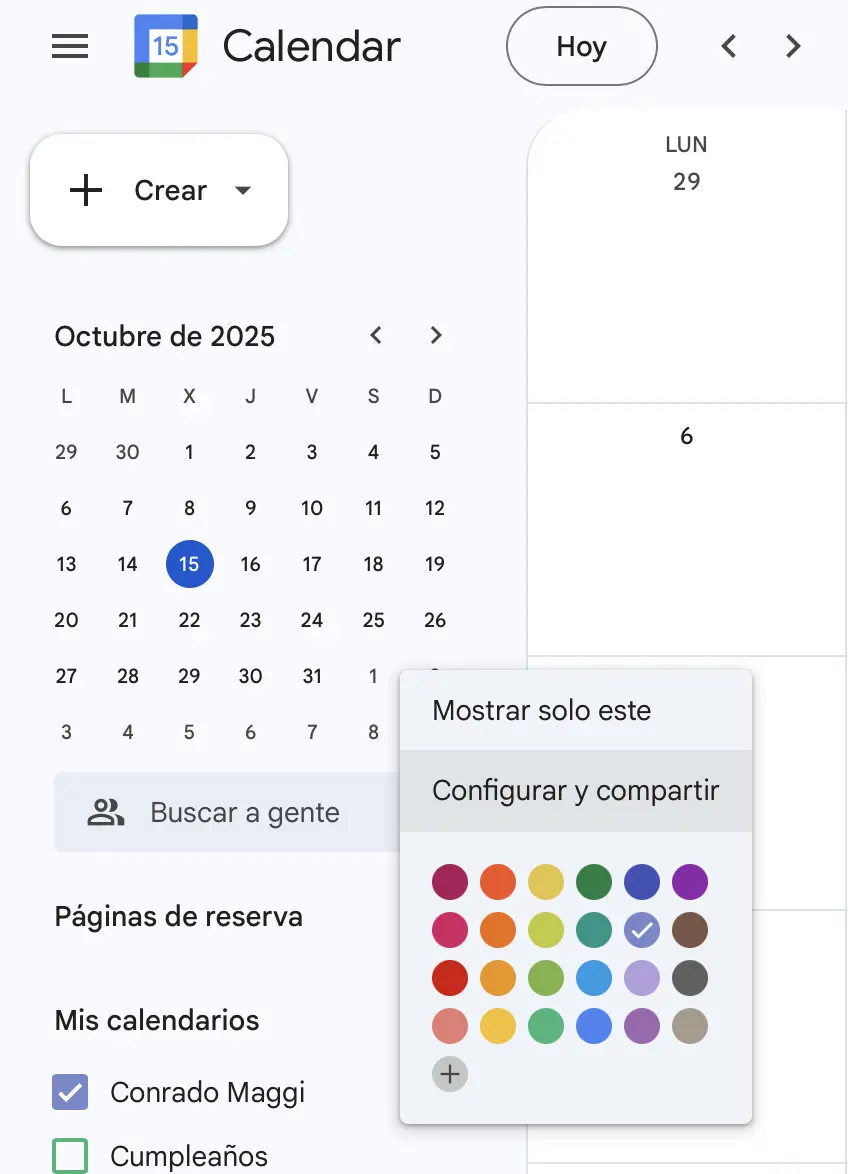This screenshot has width=848, height=1174.
Task: Choose Configurar y compartir from the menu
Action: 575,790
